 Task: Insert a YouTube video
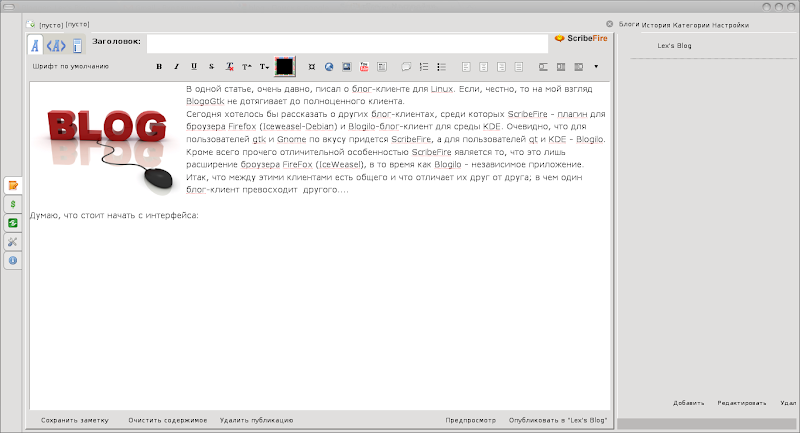(x=364, y=67)
